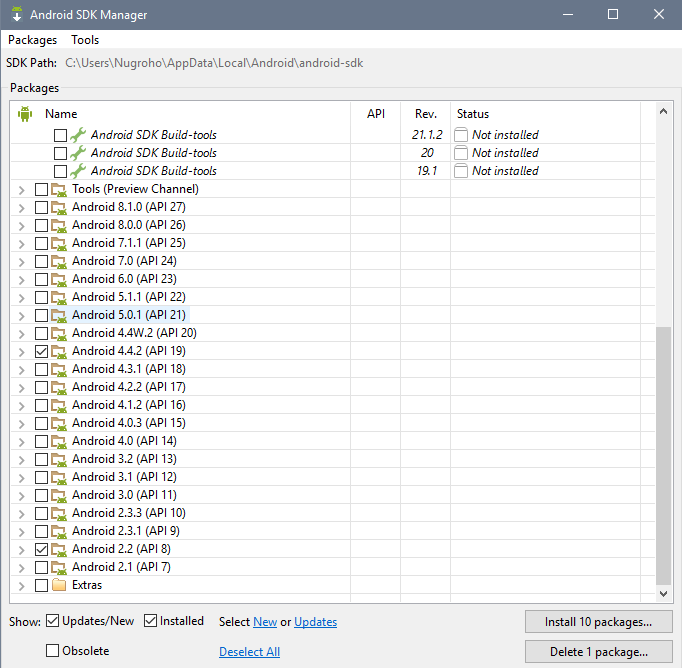The width and height of the screenshot is (682, 668).
Task: Open the Tools menu
Action: point(85,40)
